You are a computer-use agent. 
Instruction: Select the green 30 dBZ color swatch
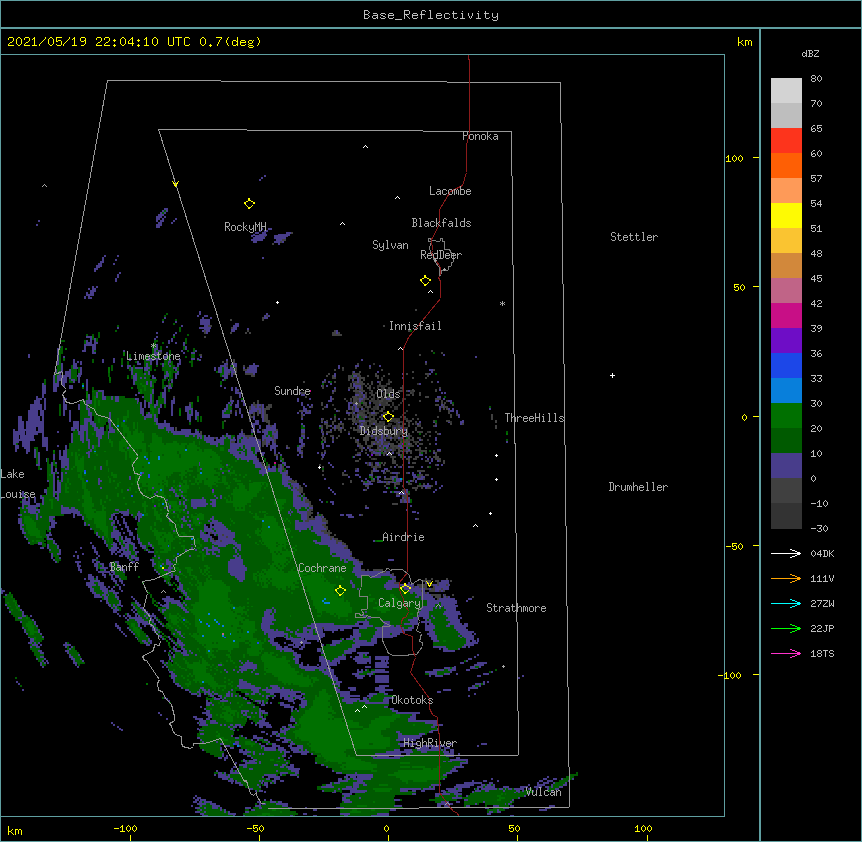786,416
